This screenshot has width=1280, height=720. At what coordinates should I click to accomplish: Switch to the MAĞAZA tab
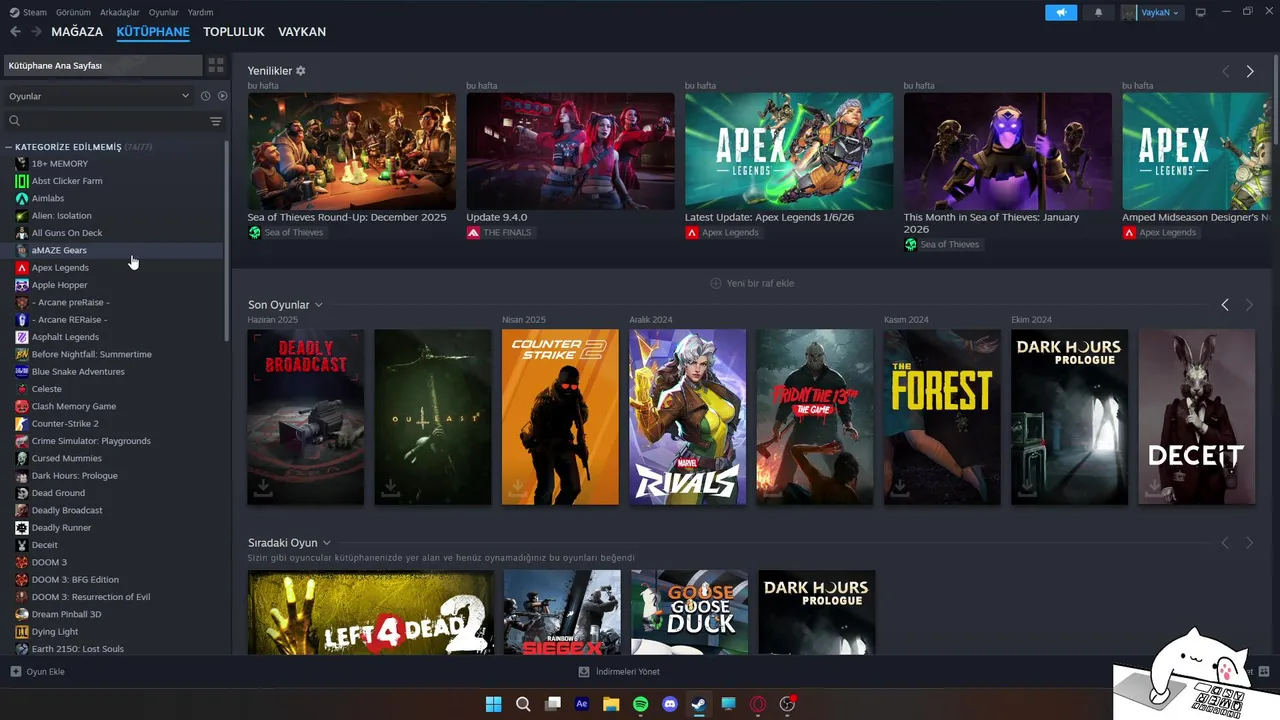point(77,32)
